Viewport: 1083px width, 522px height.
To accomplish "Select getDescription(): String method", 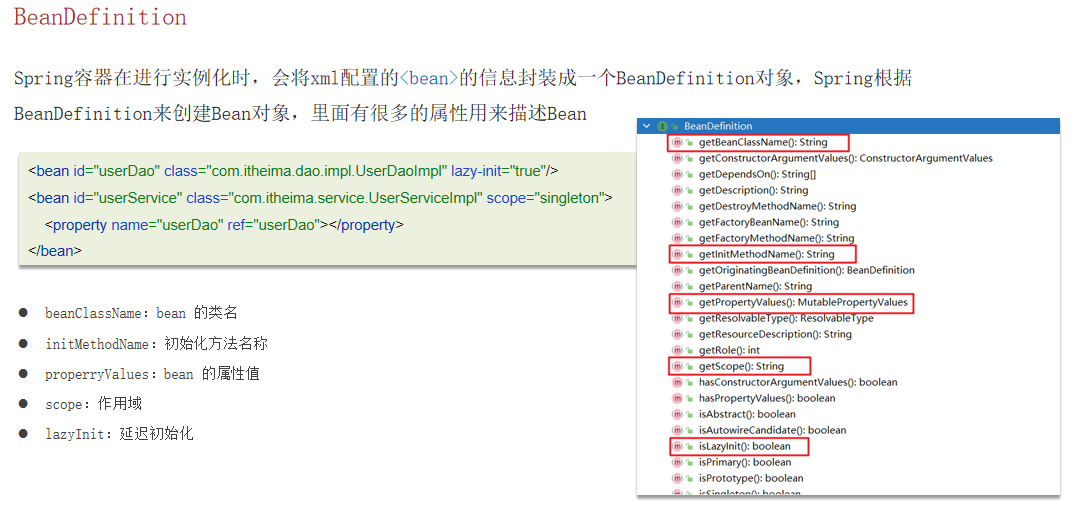I will [754, 190].
